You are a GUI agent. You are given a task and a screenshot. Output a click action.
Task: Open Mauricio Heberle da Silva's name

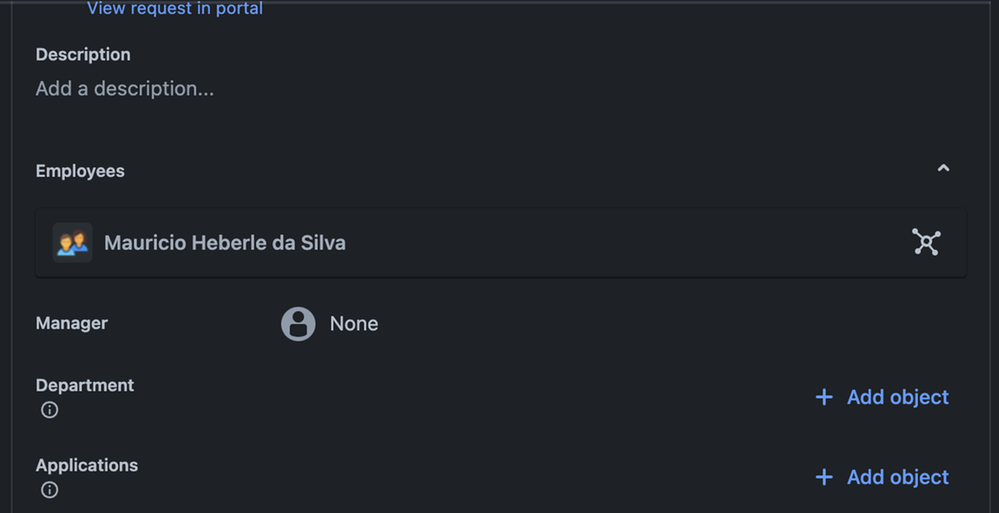(225, 243)
